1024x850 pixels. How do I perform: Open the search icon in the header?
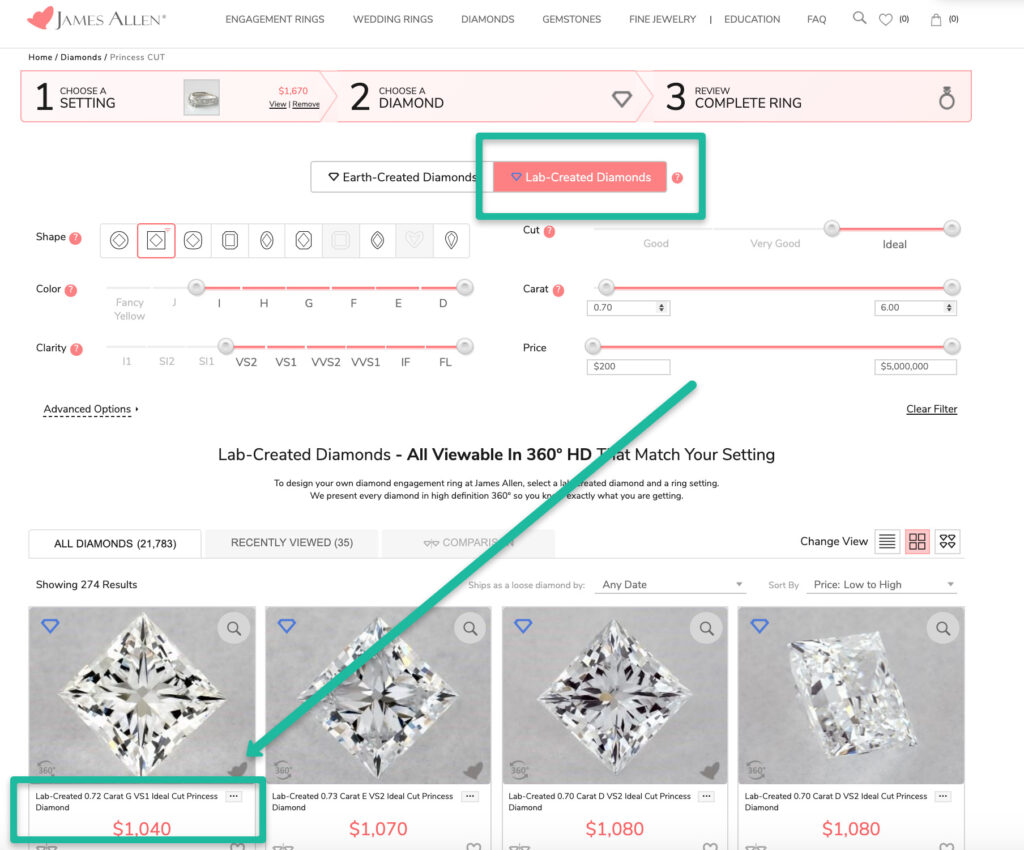pos(859,18)
